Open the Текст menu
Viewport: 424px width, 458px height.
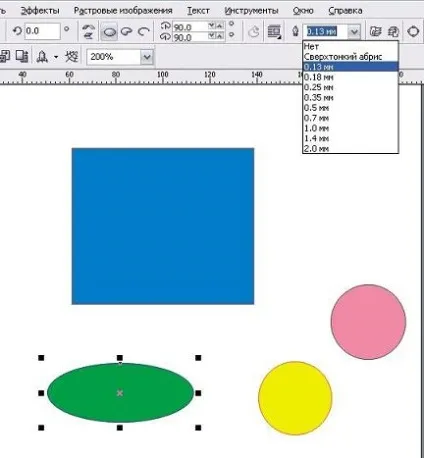[198, 11]
